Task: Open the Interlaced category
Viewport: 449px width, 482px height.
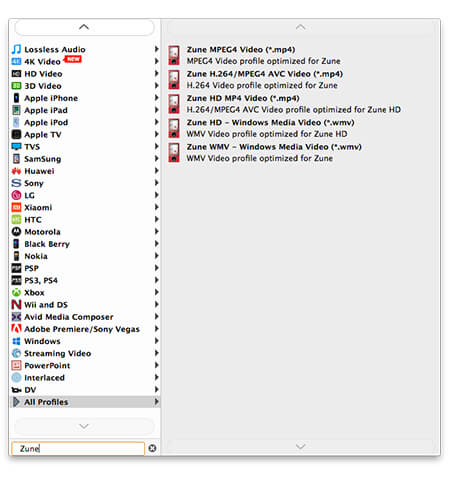Action: [x=85, y=378]
